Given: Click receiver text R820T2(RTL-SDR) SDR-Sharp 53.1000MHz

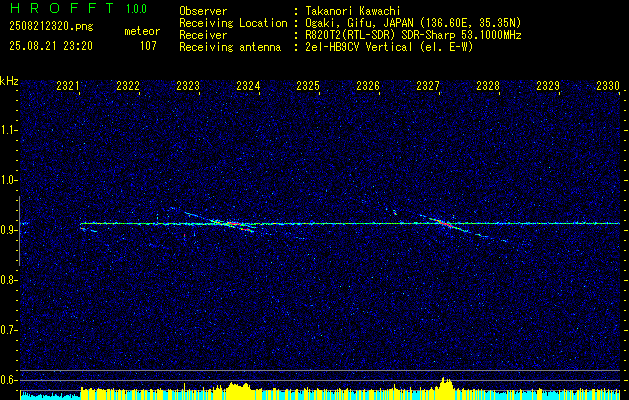Looking at the screenshot, I should coord(414,35).
